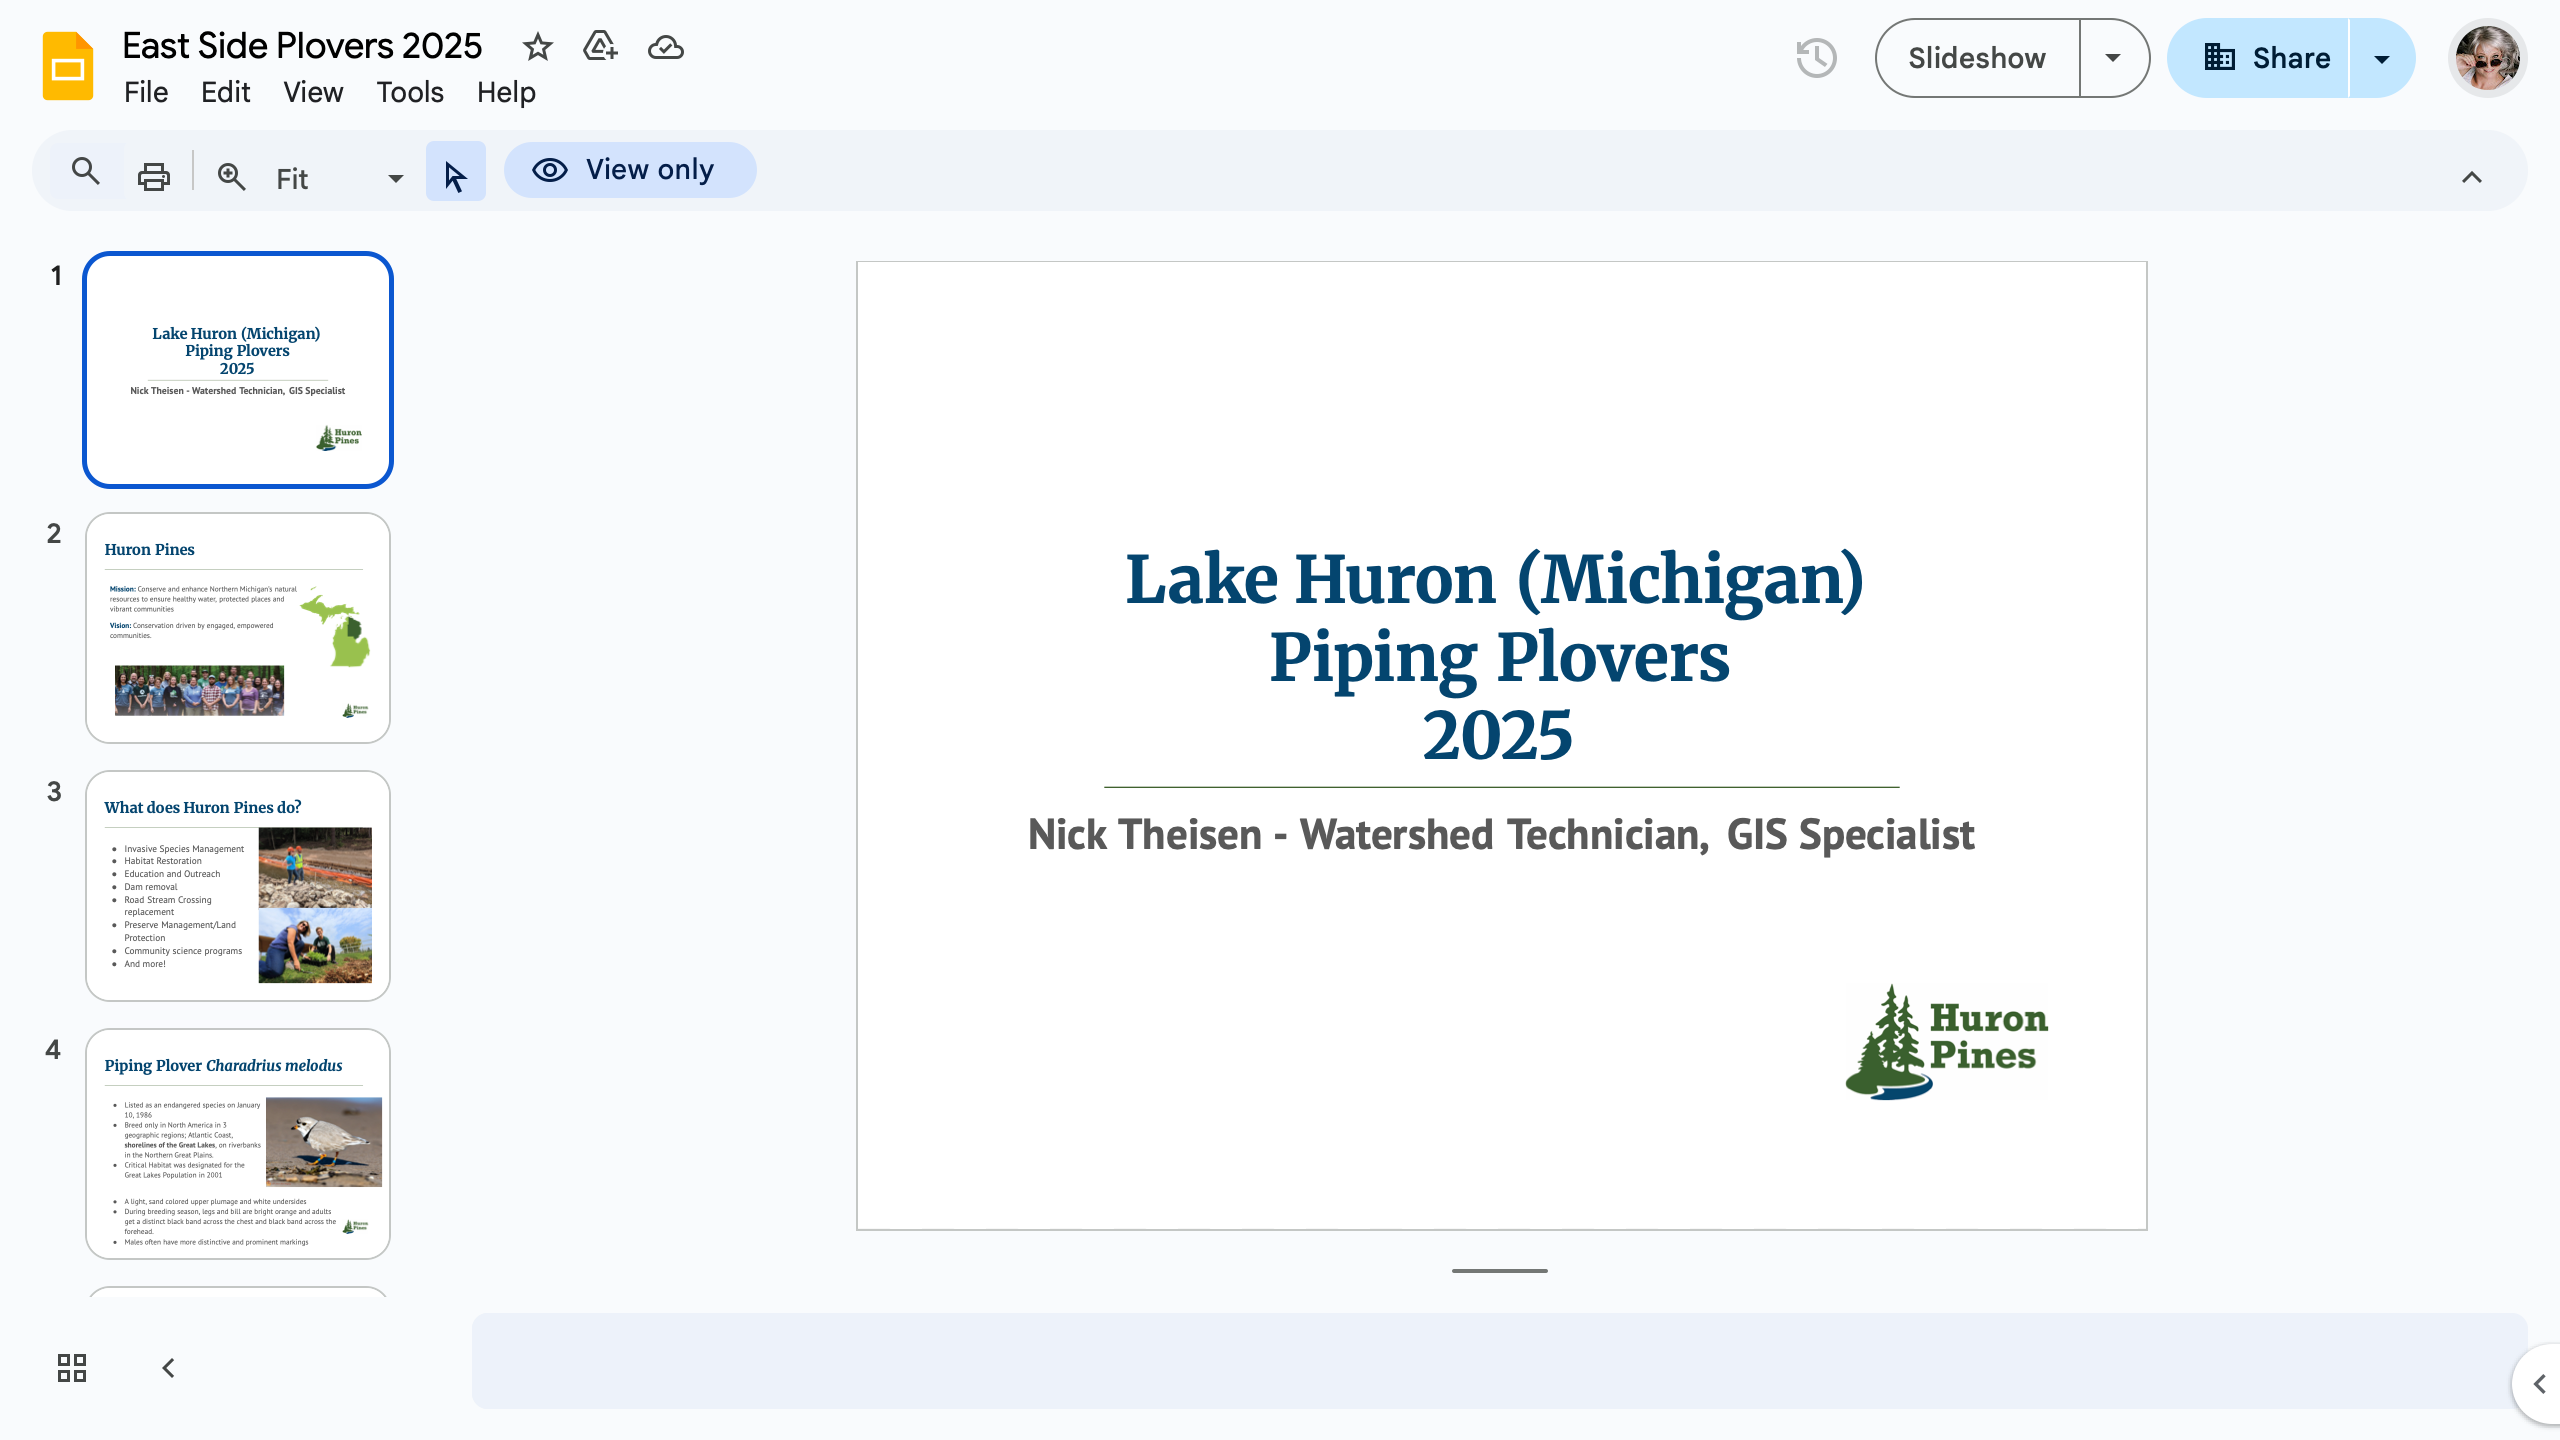Open the Tools menu
The image size is (2560, 1440).
(409, 92)
